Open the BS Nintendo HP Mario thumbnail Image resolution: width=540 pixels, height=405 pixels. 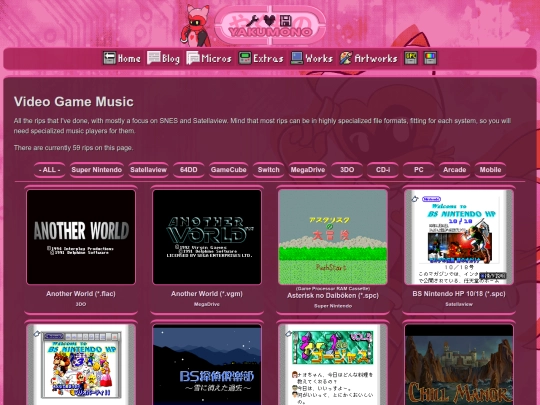(x=81, y=365)
